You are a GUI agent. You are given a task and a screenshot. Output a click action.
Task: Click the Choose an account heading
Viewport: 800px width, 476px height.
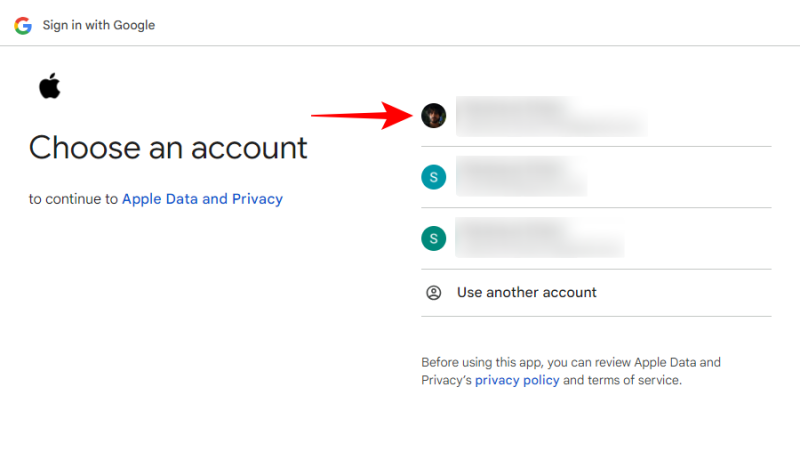168,148
